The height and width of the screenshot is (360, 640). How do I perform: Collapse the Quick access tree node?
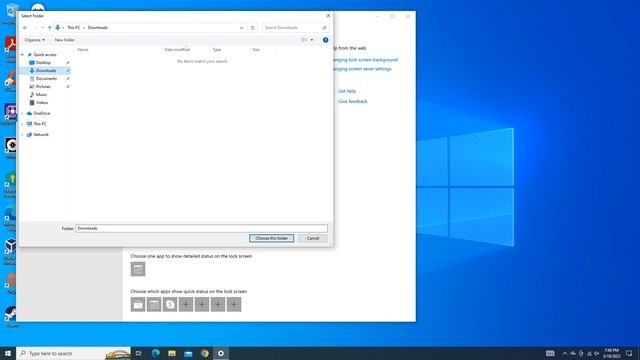click(22, 55)
